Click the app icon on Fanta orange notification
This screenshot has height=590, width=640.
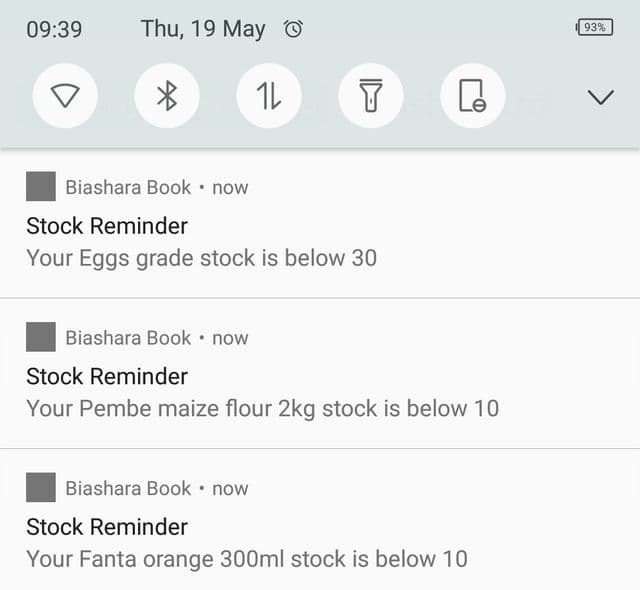coord(40,488)
